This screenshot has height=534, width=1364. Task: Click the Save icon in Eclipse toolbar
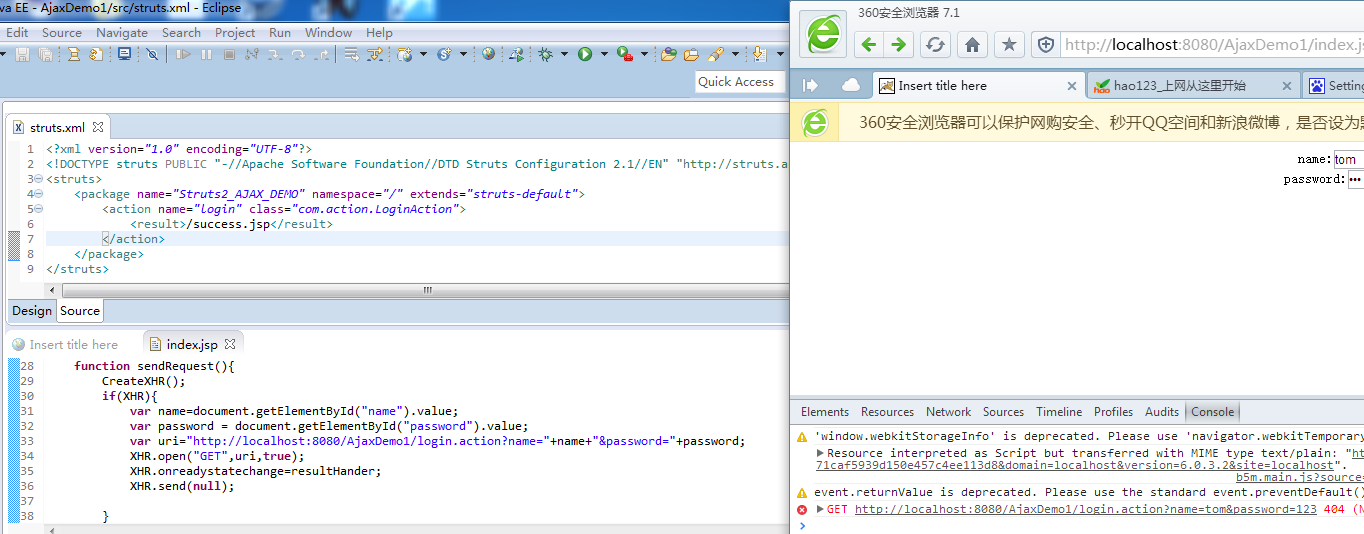(22, 54)
